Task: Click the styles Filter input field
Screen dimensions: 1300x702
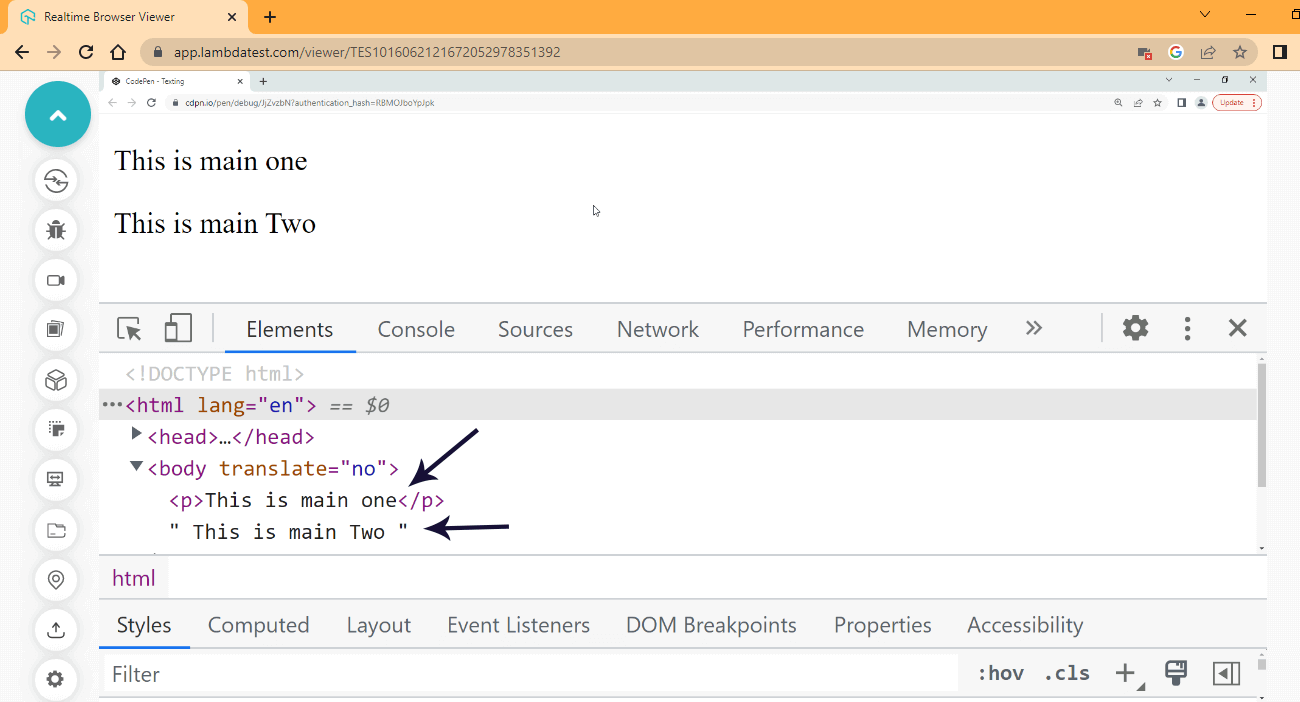Action: 530,675
